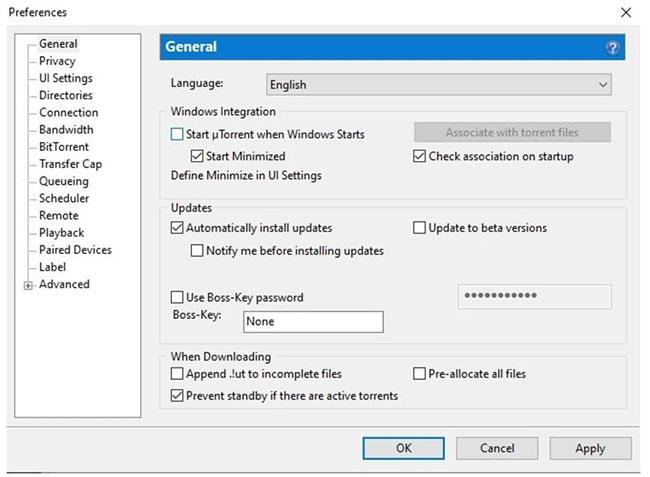Close the Preferences window
The image size is (650, 477).
626,12
